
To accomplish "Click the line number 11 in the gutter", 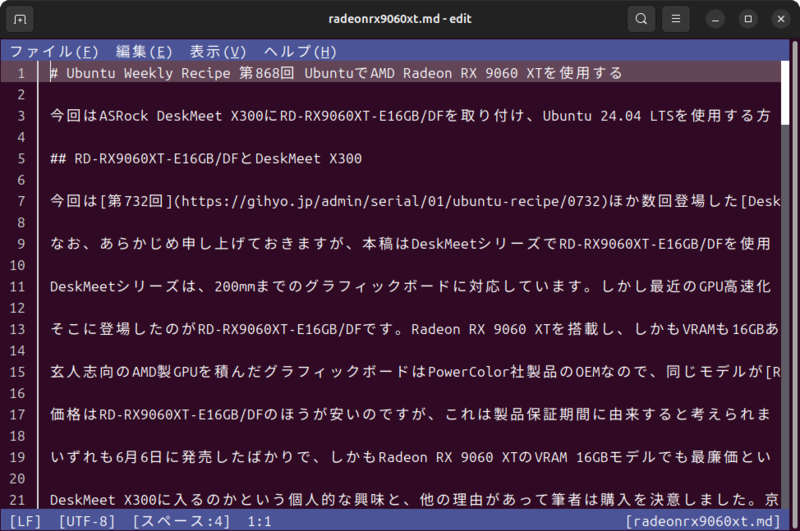I will 19,287.
